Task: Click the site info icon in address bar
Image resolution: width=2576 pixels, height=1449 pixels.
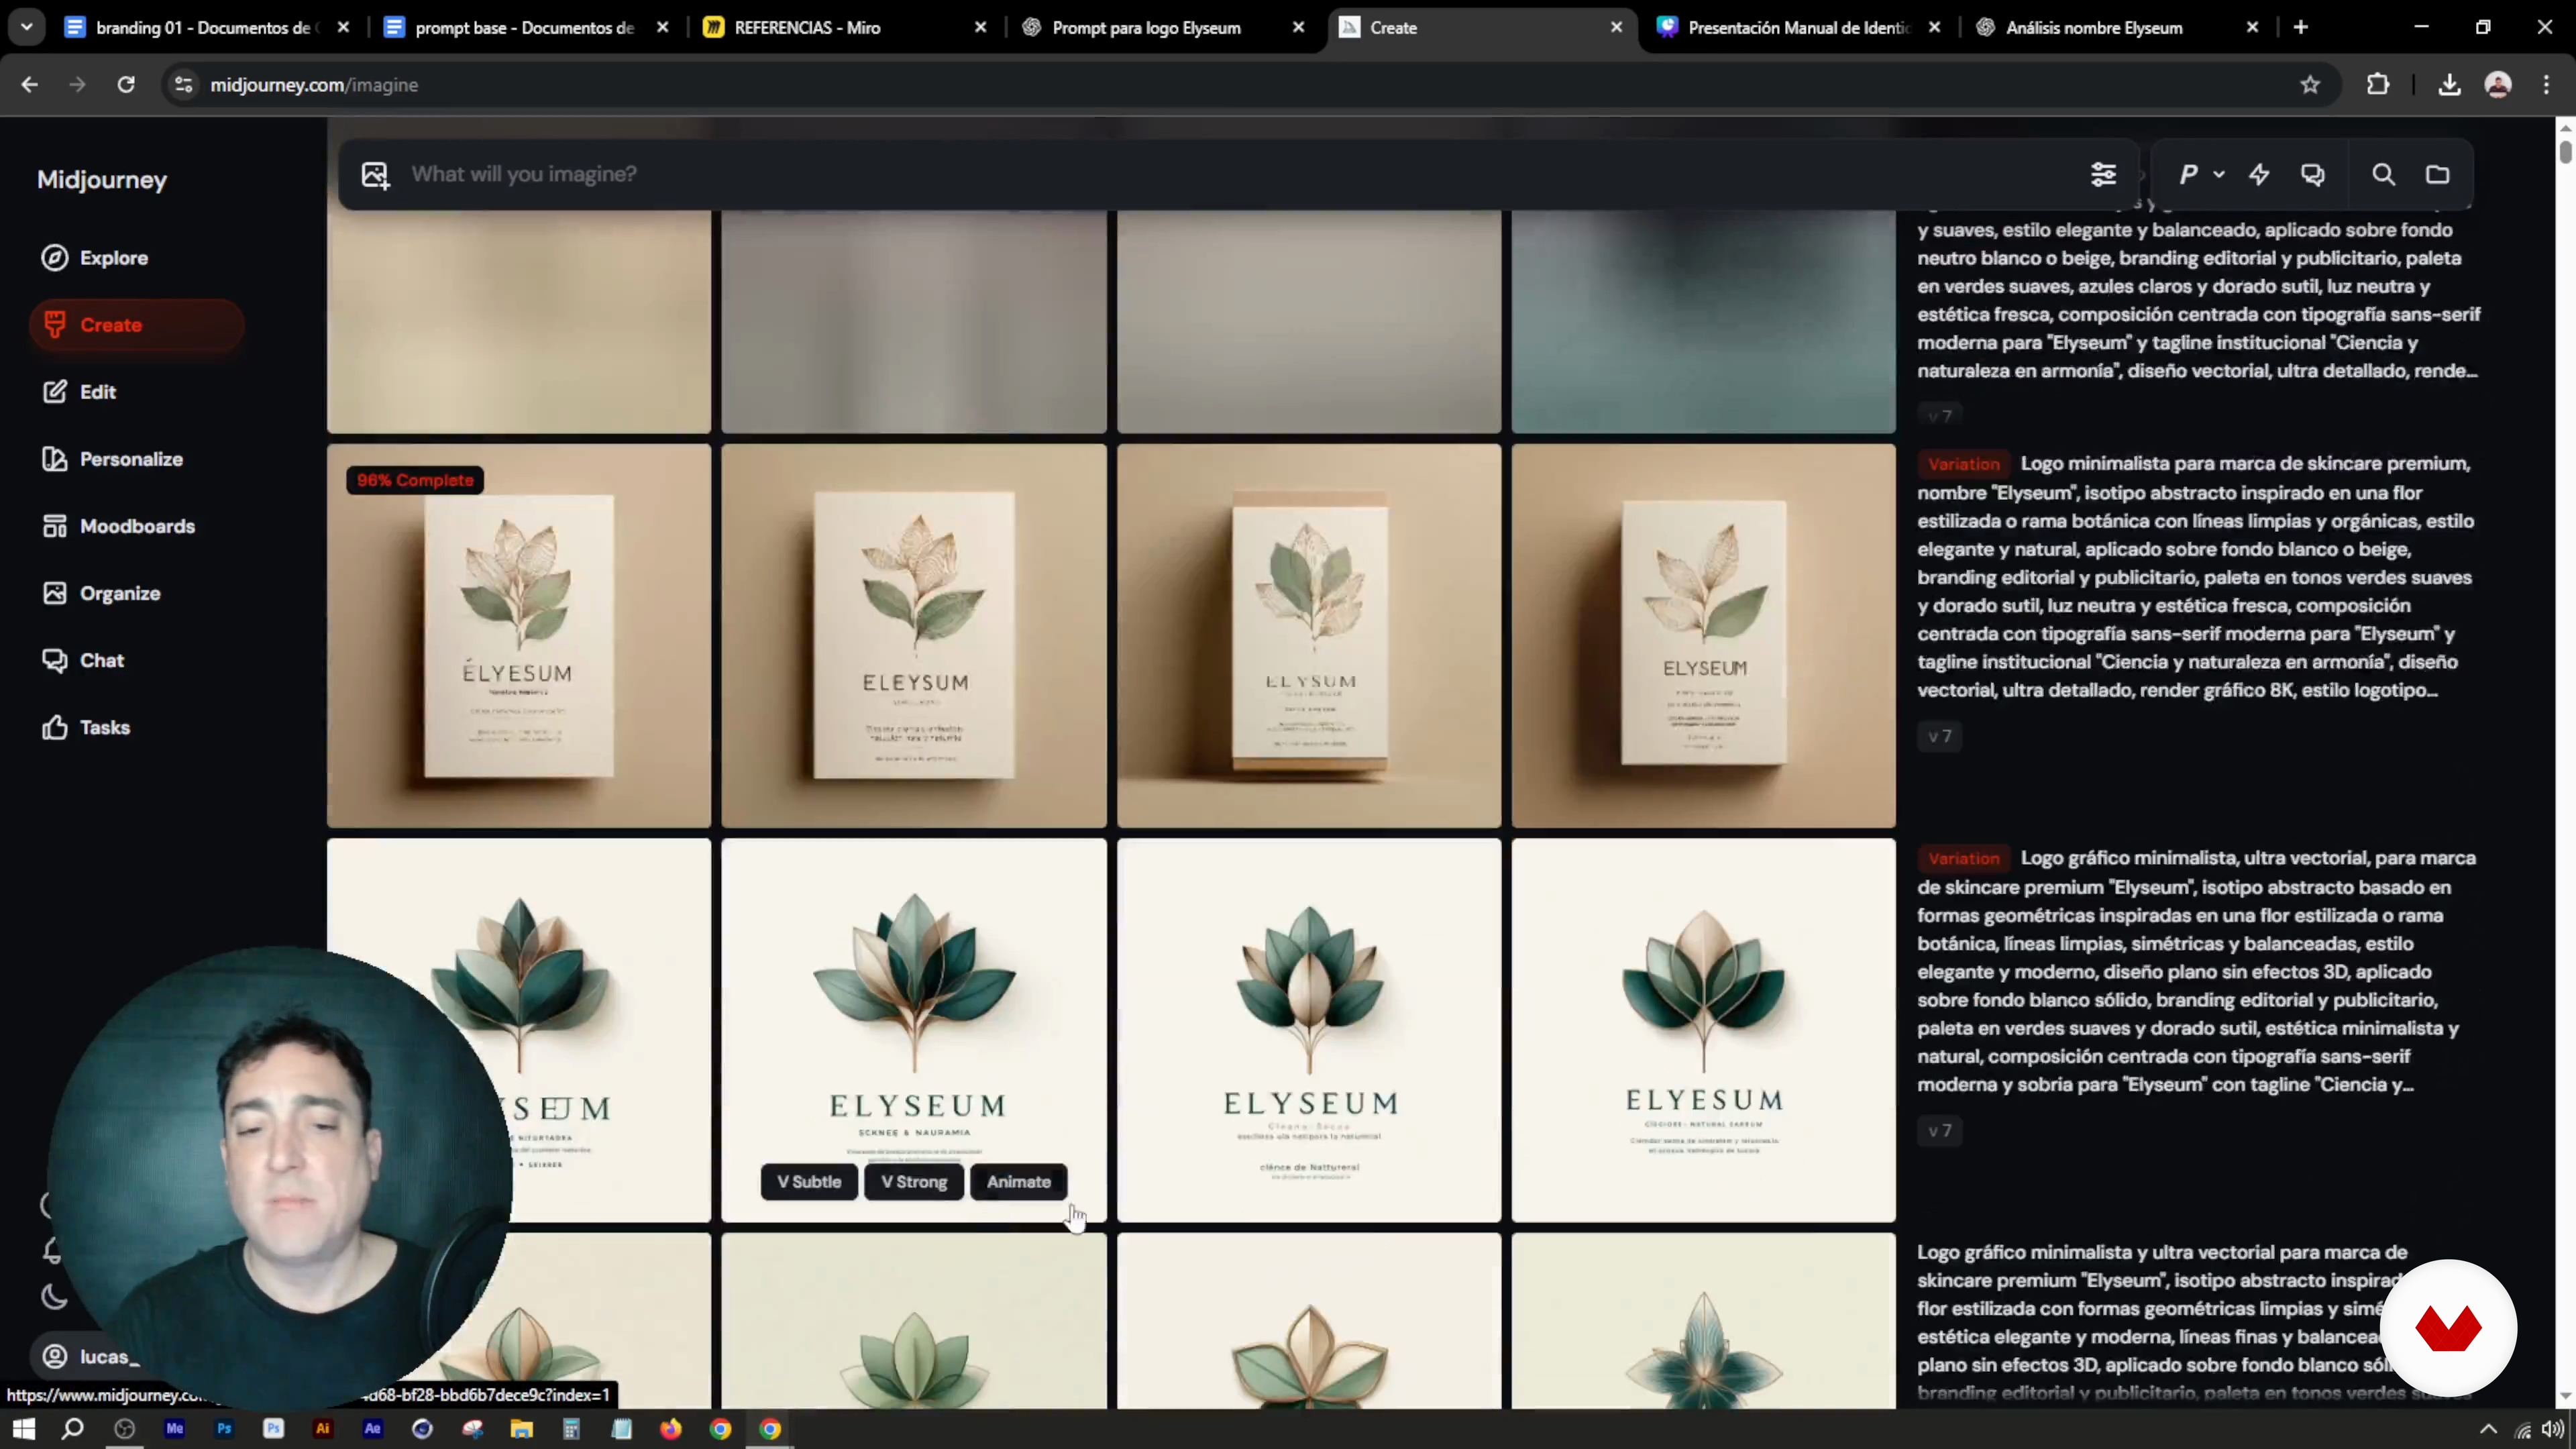Action: coord(183,85)
